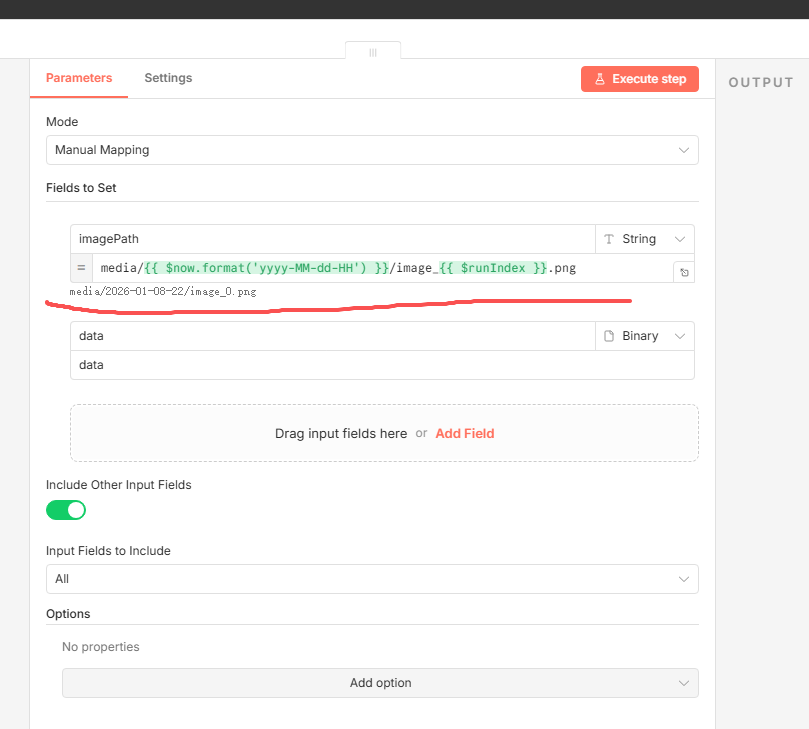
Task: Click the chevron arrow of the Mode field
Action: pyautogui.click(x=684, y=150)
